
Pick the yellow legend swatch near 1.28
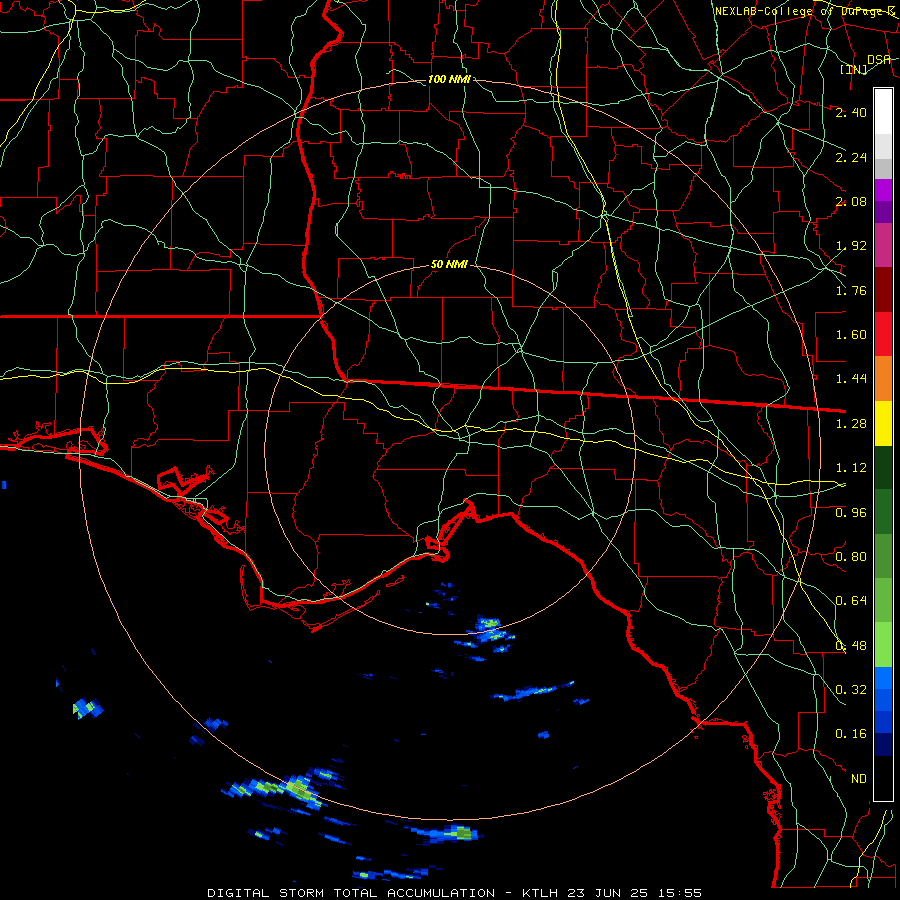883,423
